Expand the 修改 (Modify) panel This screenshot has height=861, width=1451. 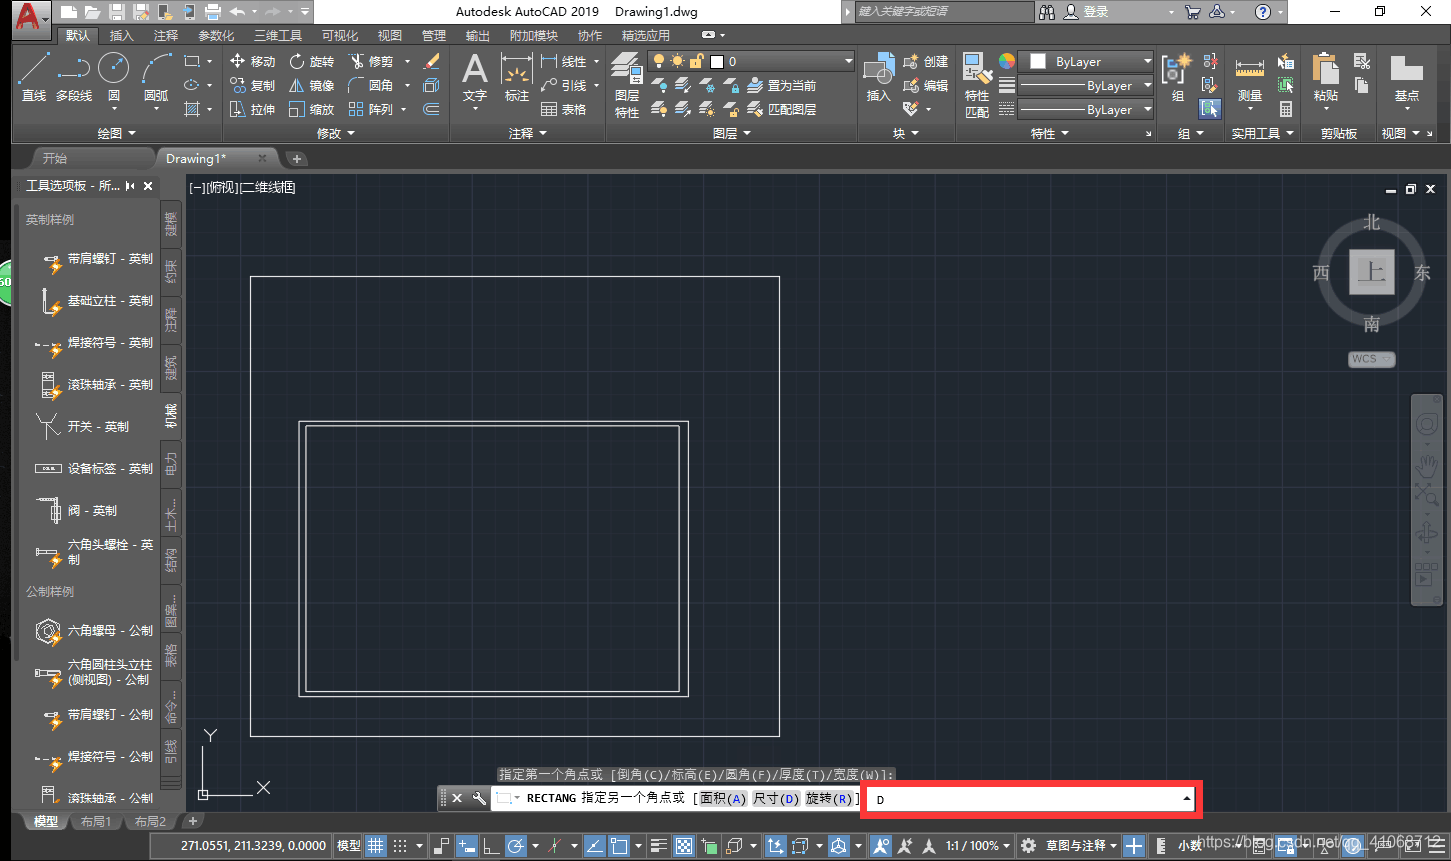click(x=335, y=133)
